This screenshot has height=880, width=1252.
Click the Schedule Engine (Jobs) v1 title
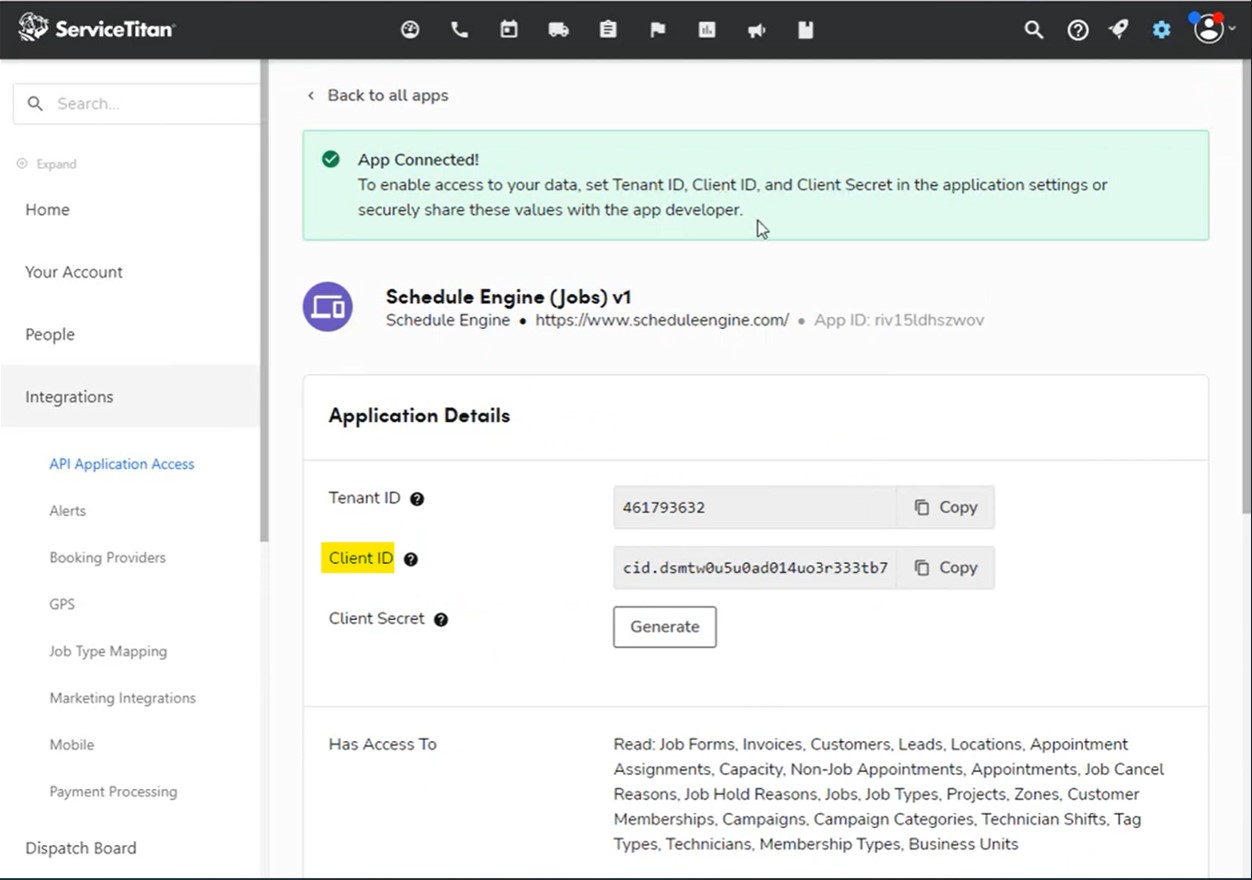pyautogui.click(x=509, y=296)
